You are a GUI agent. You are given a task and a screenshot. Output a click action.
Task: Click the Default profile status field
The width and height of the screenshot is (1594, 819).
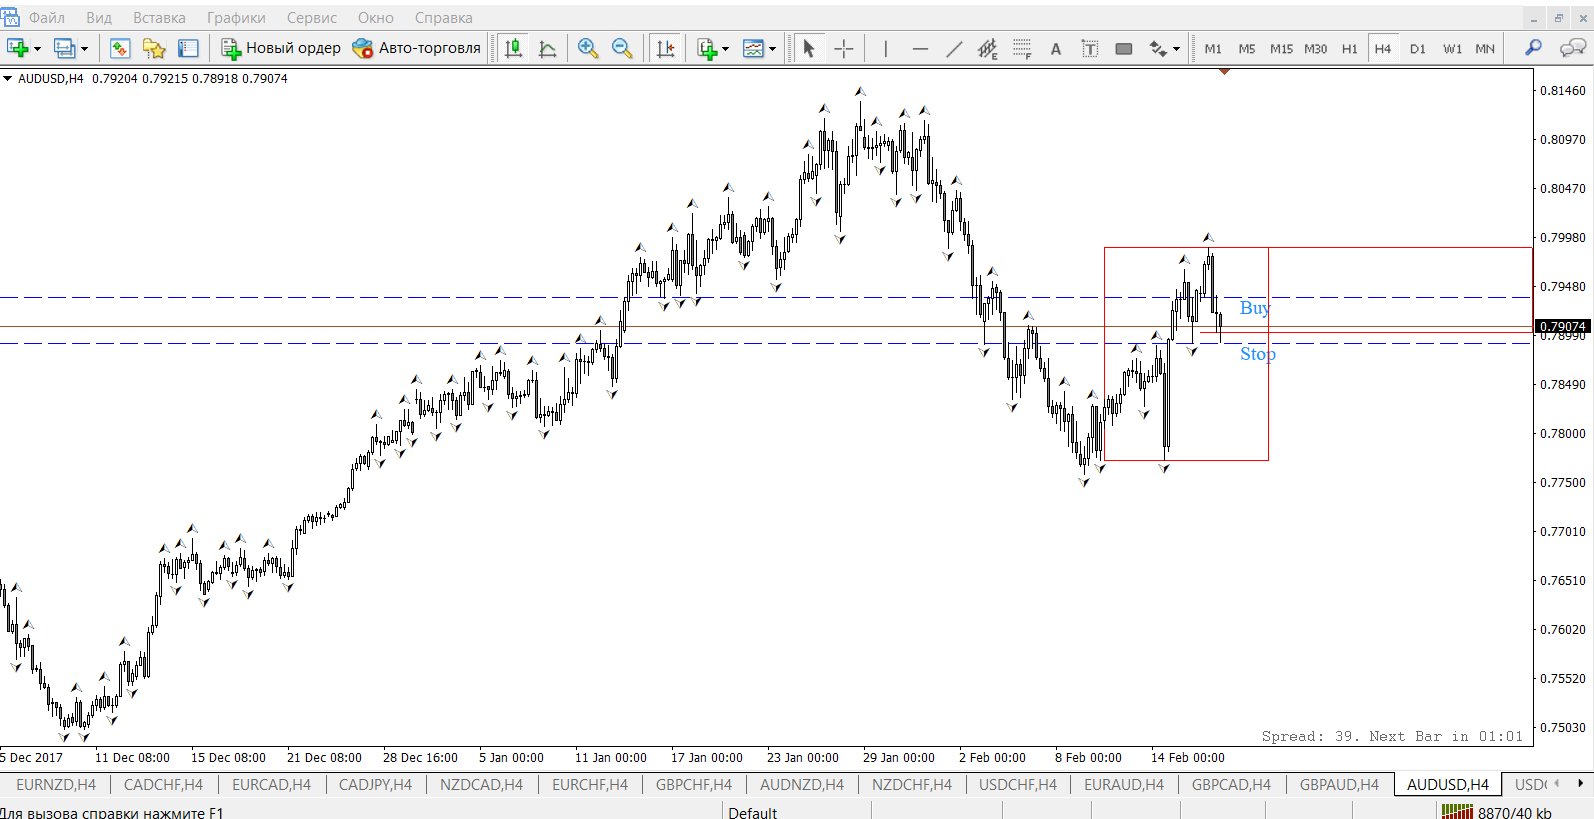point(796,812)
